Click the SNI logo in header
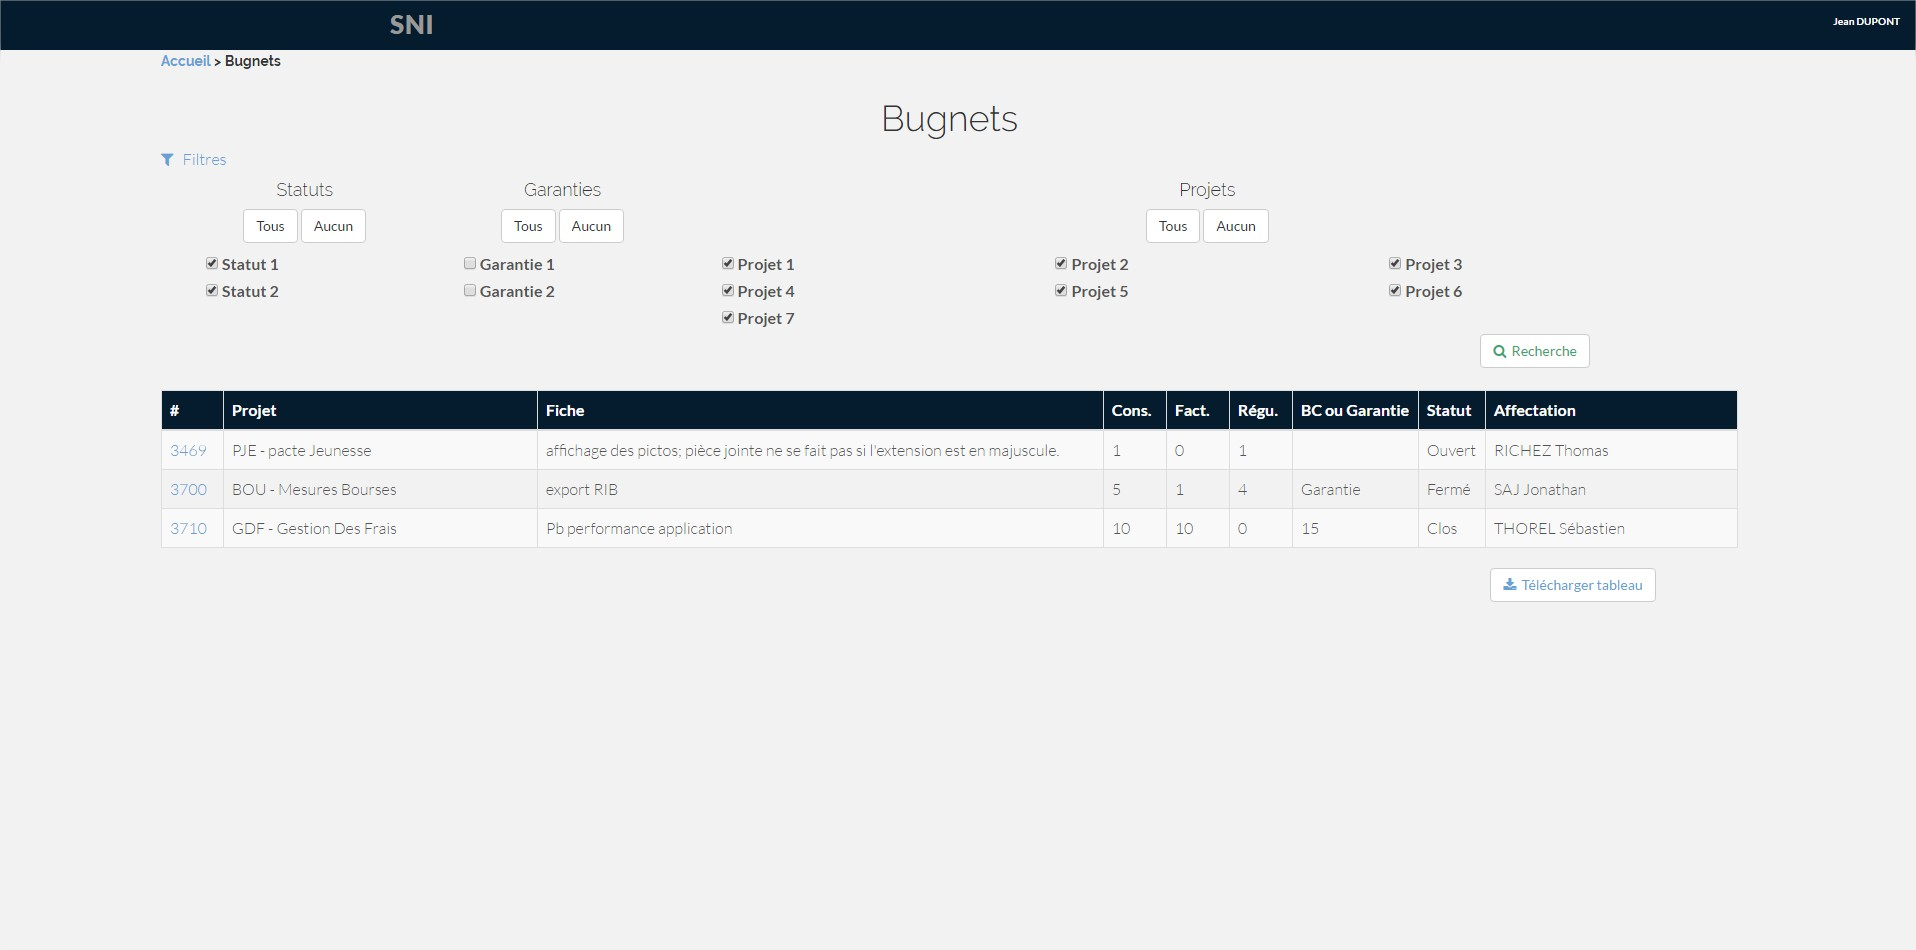This screenshot has width=1916, height=950. (411, 25)
